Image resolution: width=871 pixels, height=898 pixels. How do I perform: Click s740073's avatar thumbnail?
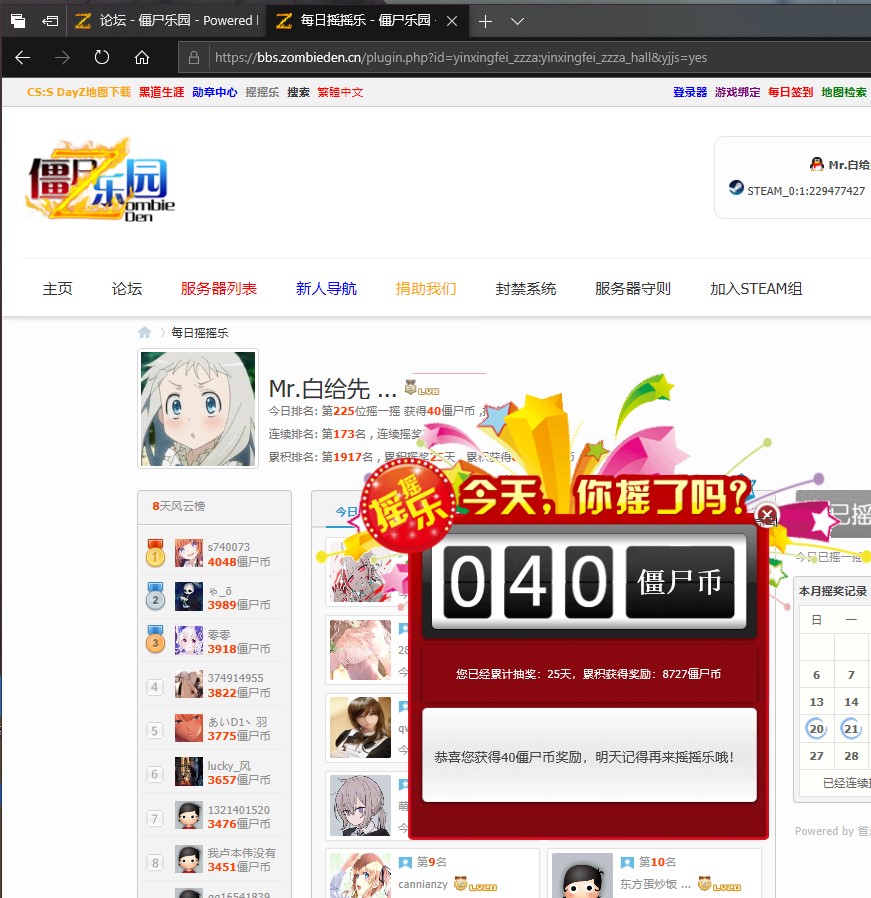point(189,553)
